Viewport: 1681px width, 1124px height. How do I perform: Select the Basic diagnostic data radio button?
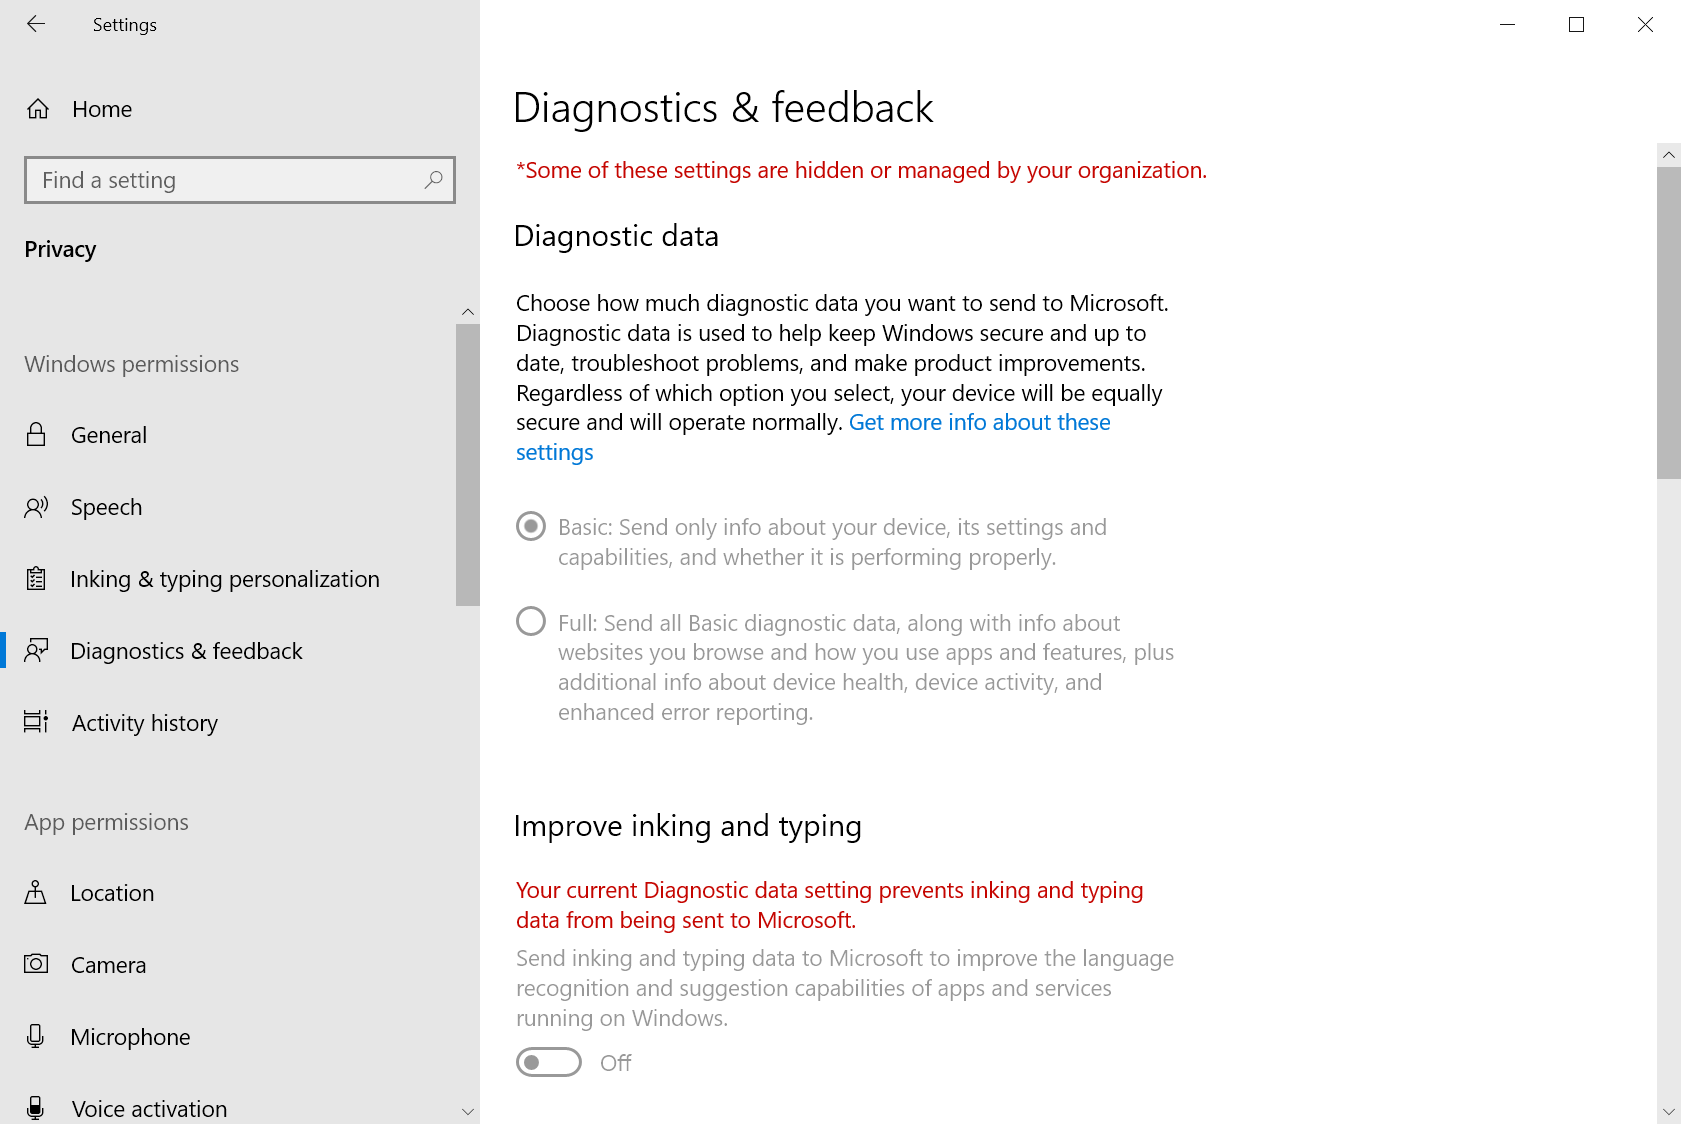(x=531, y=526)
